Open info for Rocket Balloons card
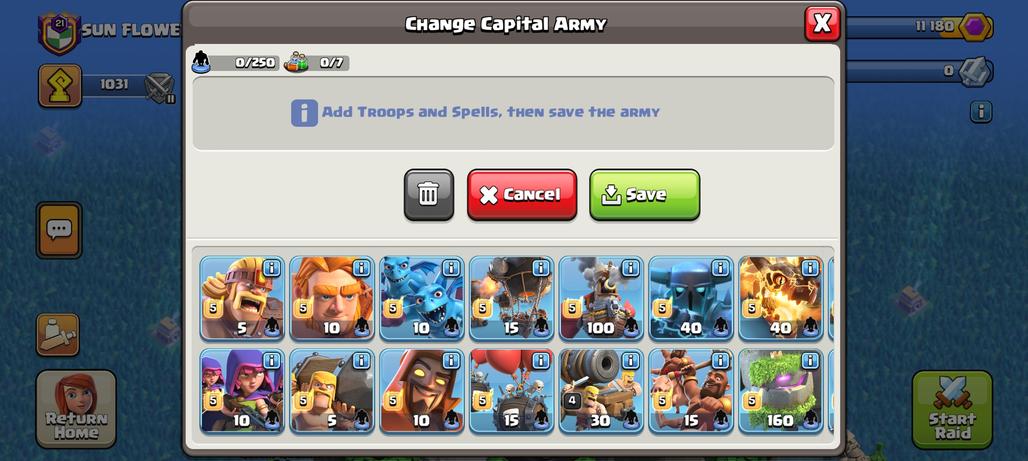 click(540, 268)
